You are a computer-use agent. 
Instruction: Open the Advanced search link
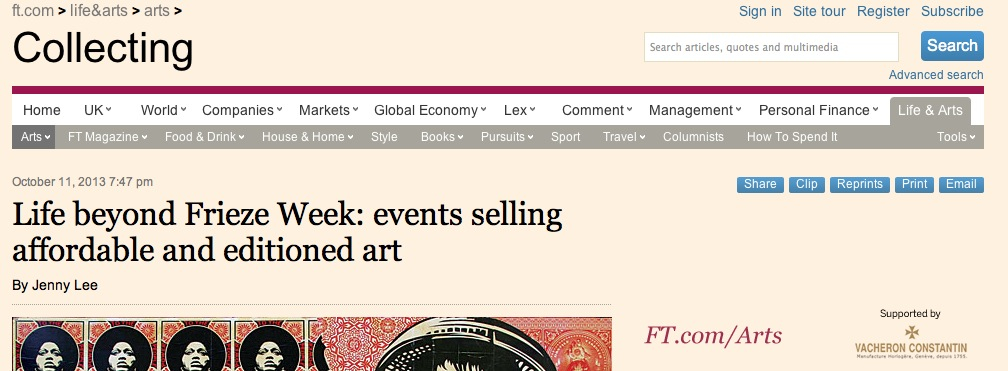tap(936, 75)
